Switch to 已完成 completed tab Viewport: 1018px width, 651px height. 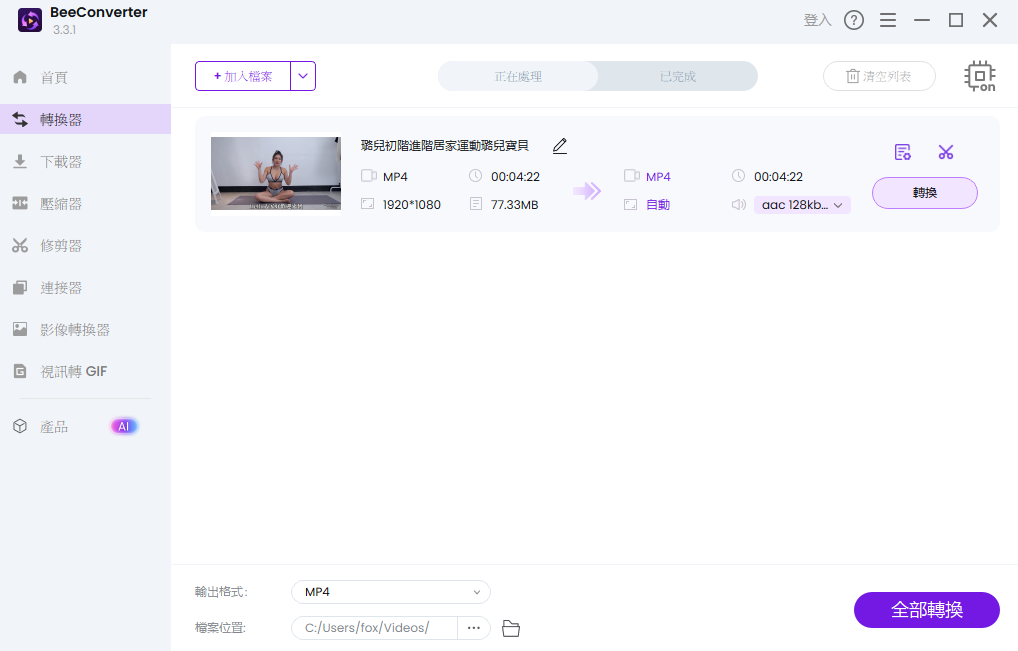click(678, 76)
